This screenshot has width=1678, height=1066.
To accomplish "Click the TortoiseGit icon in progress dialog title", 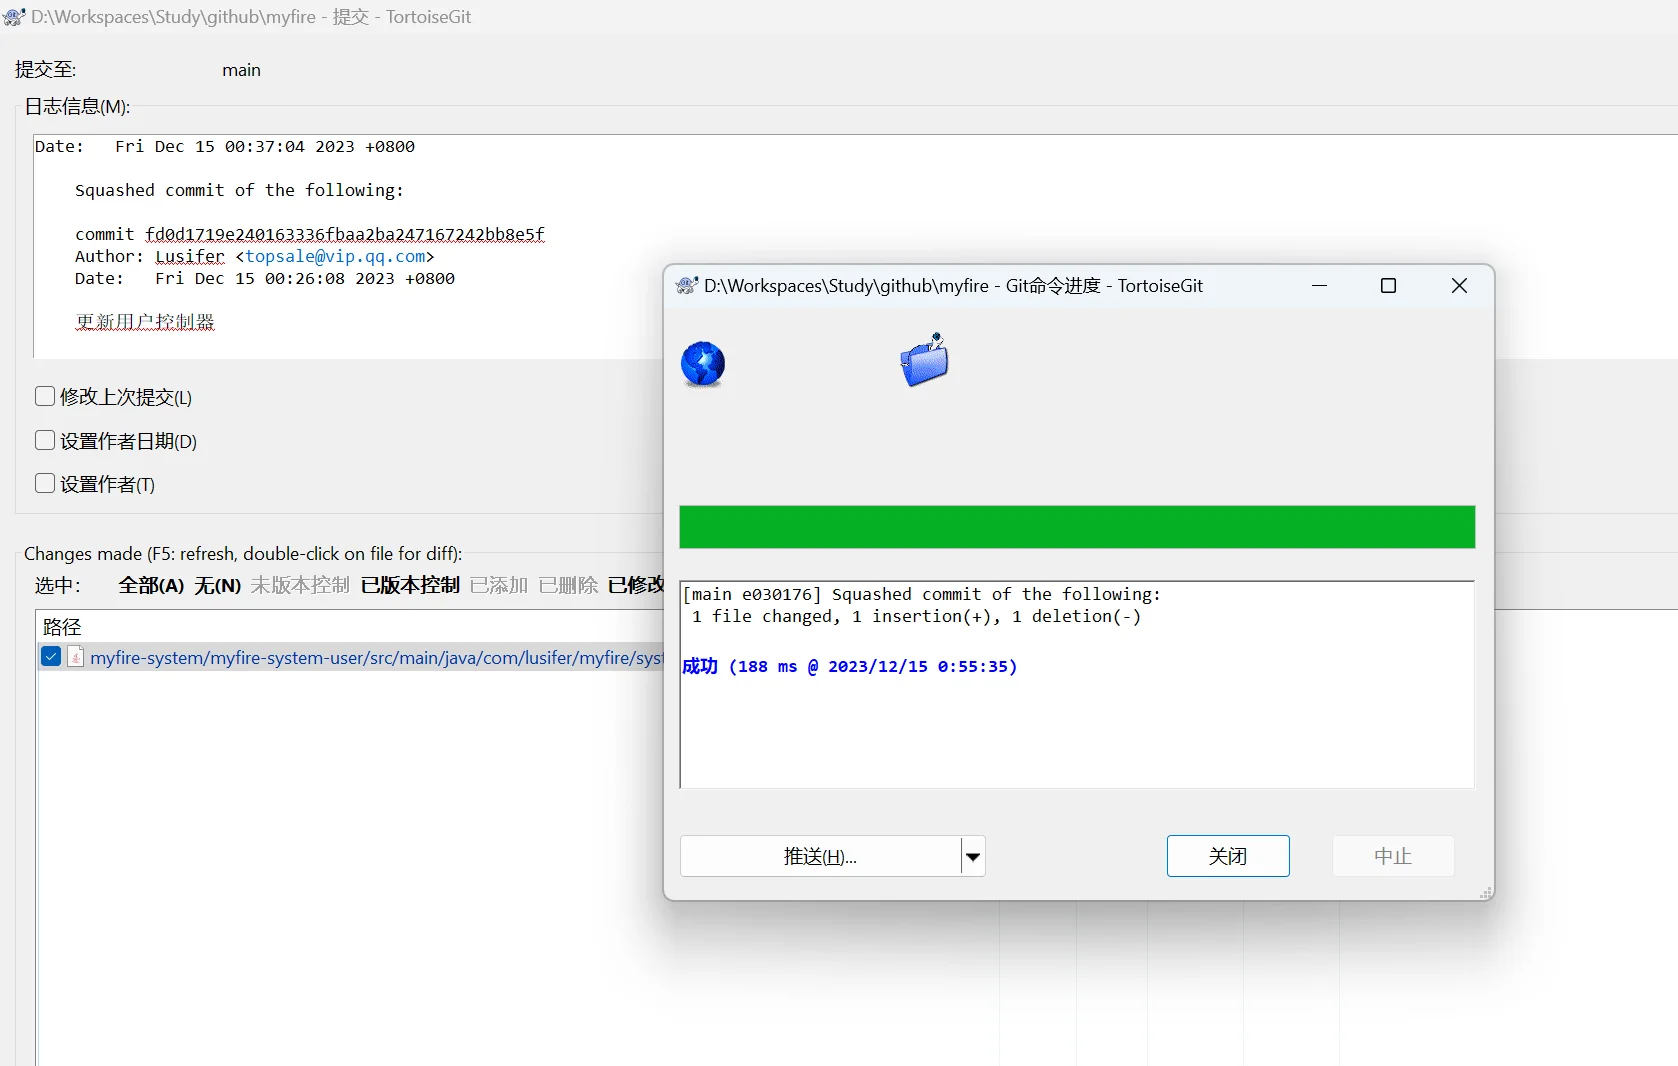I will click(x=686, y=286).
